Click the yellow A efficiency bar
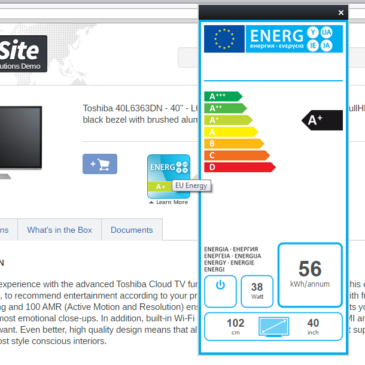Image resolution: width=365 pixels, height=365 pixels. pos(231,132)
